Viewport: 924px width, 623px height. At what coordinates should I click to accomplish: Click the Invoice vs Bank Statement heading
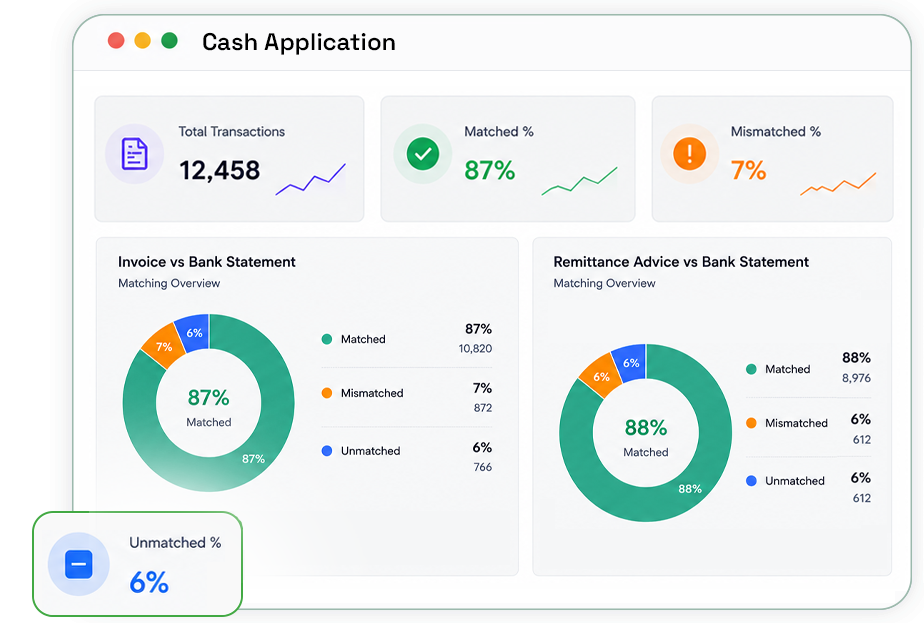206,262
